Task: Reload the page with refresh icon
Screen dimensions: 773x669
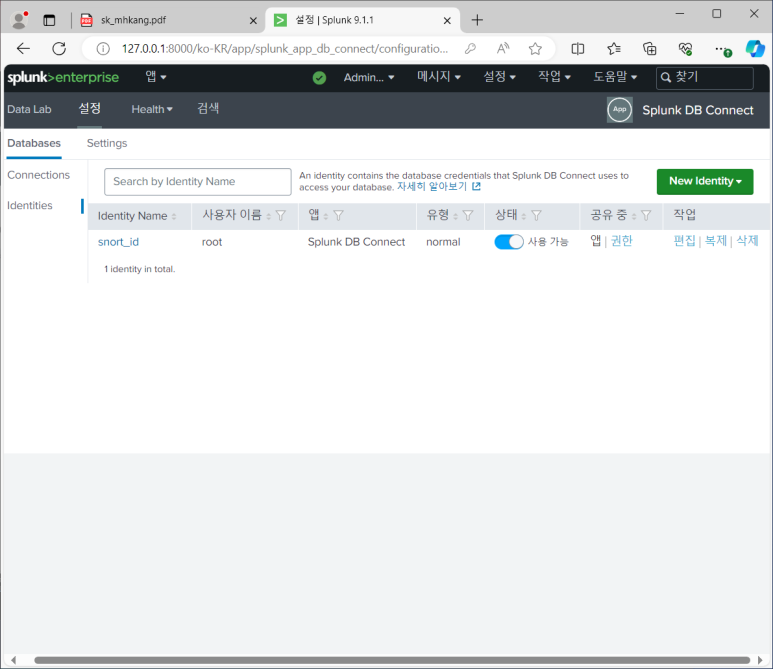Action: pos(59,48)
